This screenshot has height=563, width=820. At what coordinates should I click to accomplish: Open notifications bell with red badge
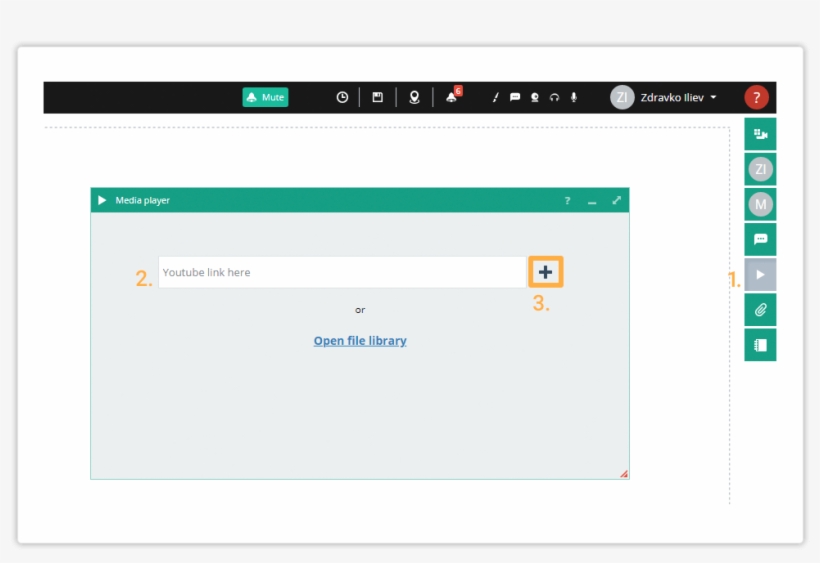coord(452,96)
